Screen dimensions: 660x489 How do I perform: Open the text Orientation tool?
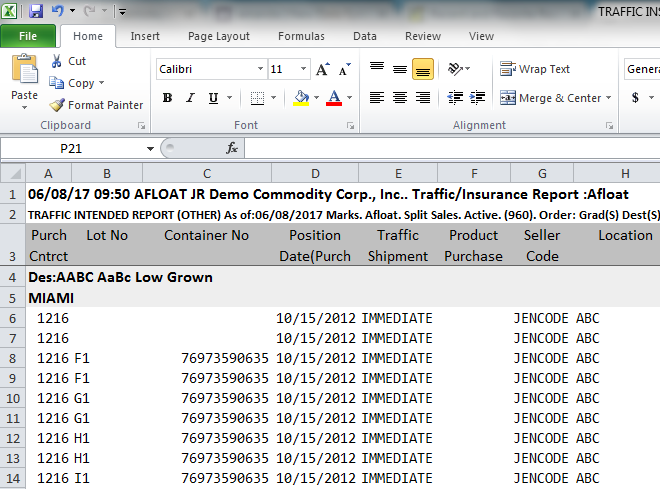(x=456, y=69)
